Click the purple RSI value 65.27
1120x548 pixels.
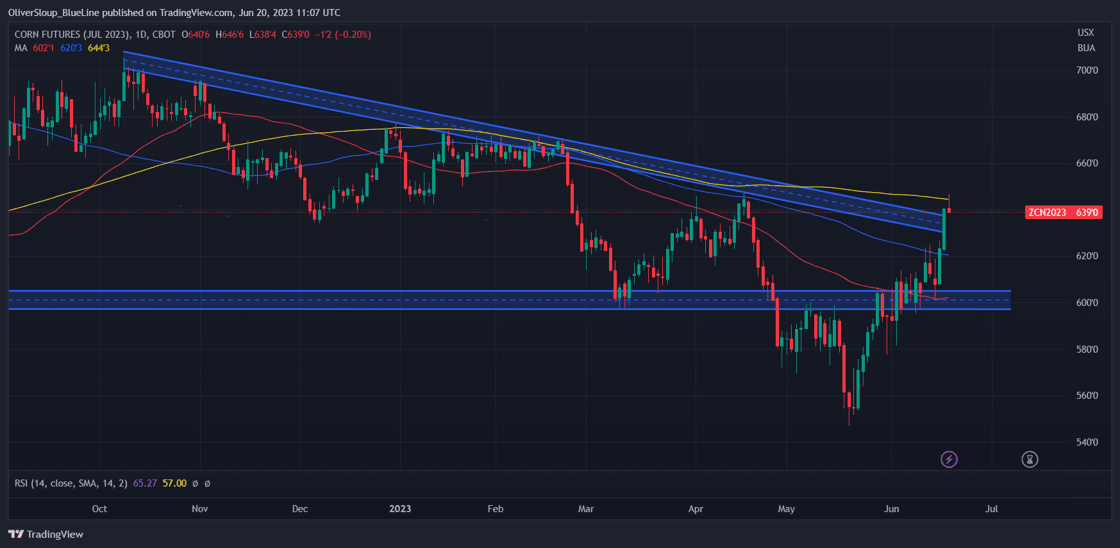(144, 484)
